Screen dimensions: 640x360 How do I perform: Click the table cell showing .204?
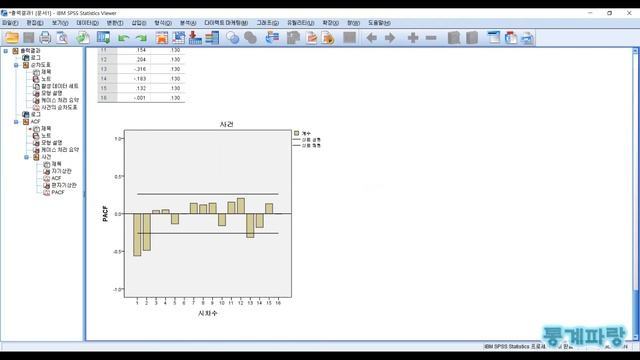click(x=134, y=60)
